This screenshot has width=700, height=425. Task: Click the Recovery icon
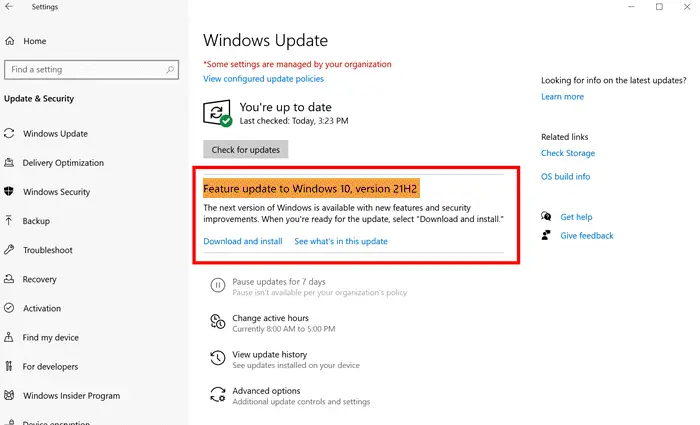(x=9, y=279)
